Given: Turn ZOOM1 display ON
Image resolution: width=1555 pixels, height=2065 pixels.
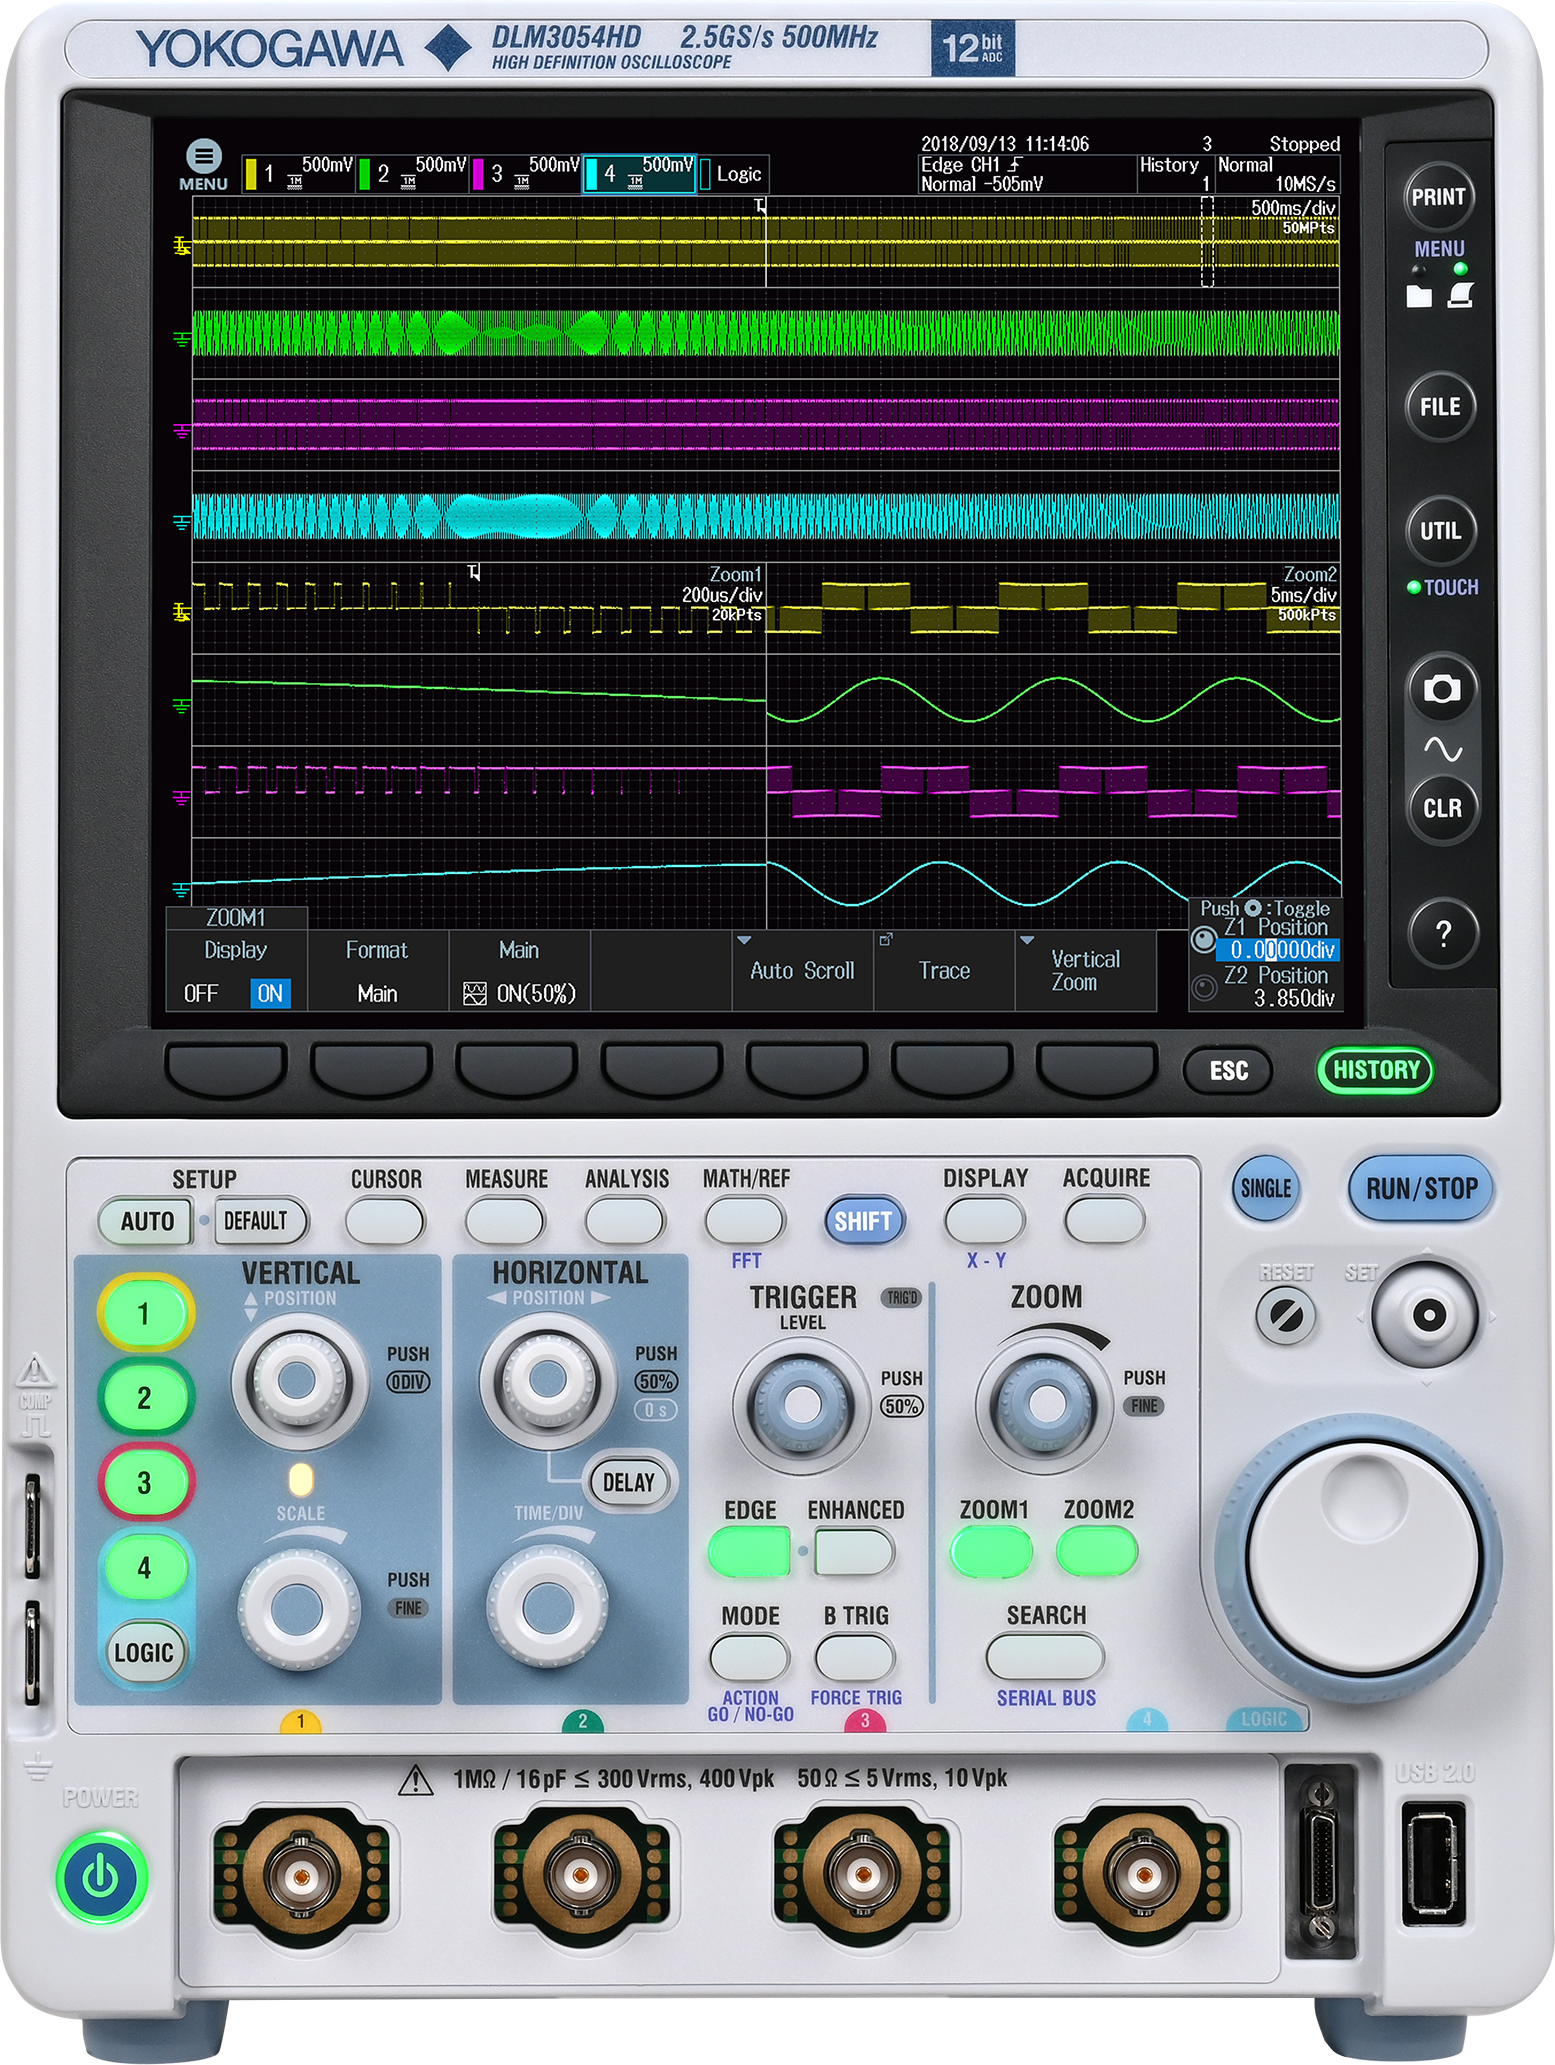Looking at the screenshot, I should 269,993.
